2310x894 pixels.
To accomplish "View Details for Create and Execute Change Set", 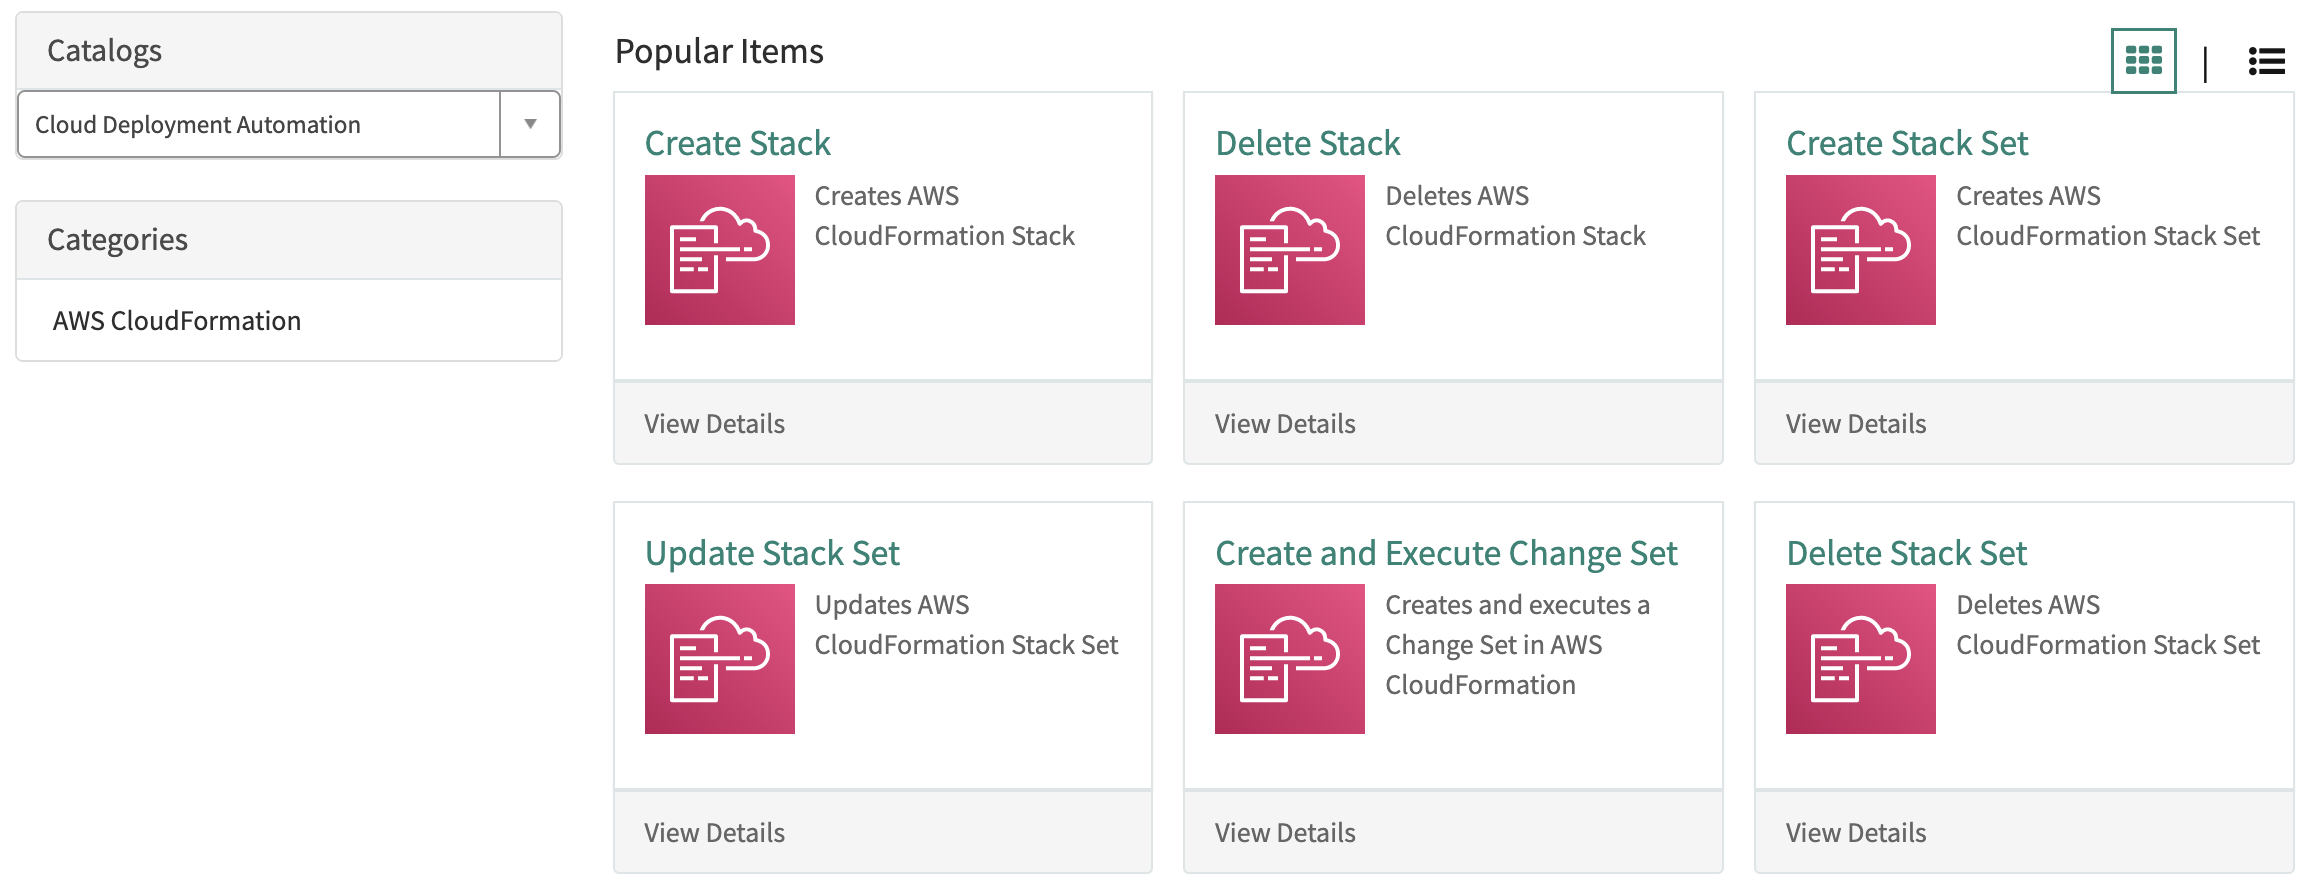I will pos(1285,833).
